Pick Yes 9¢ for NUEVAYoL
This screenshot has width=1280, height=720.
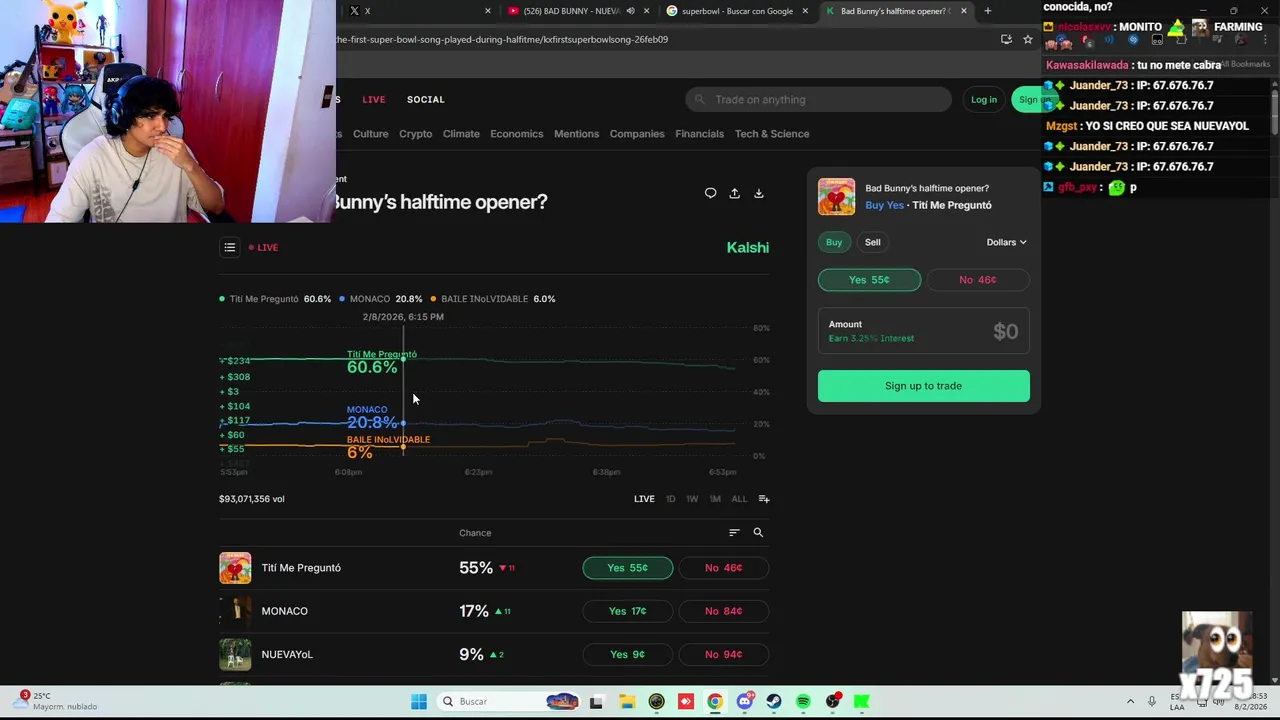tap(628, 654)
